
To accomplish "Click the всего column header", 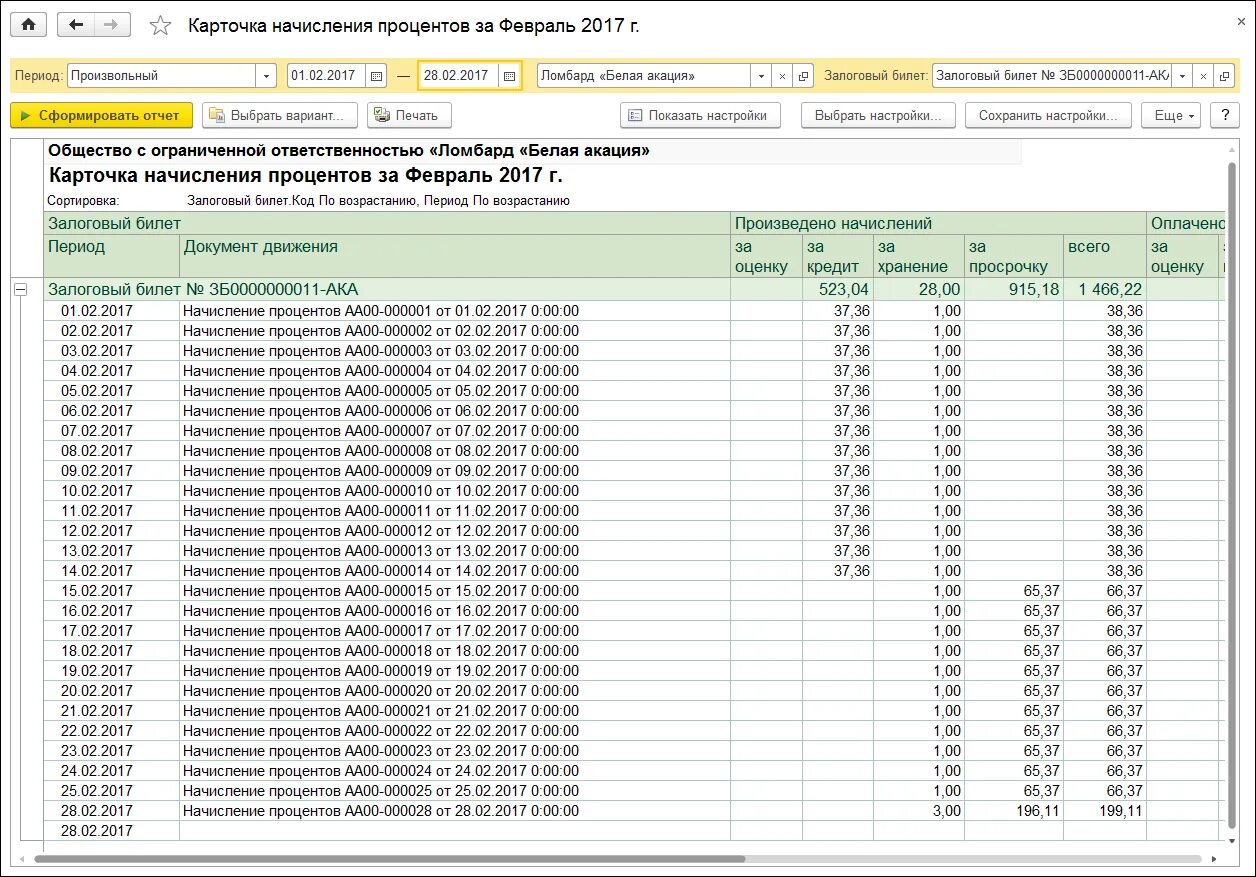I will coord(1104,256).
